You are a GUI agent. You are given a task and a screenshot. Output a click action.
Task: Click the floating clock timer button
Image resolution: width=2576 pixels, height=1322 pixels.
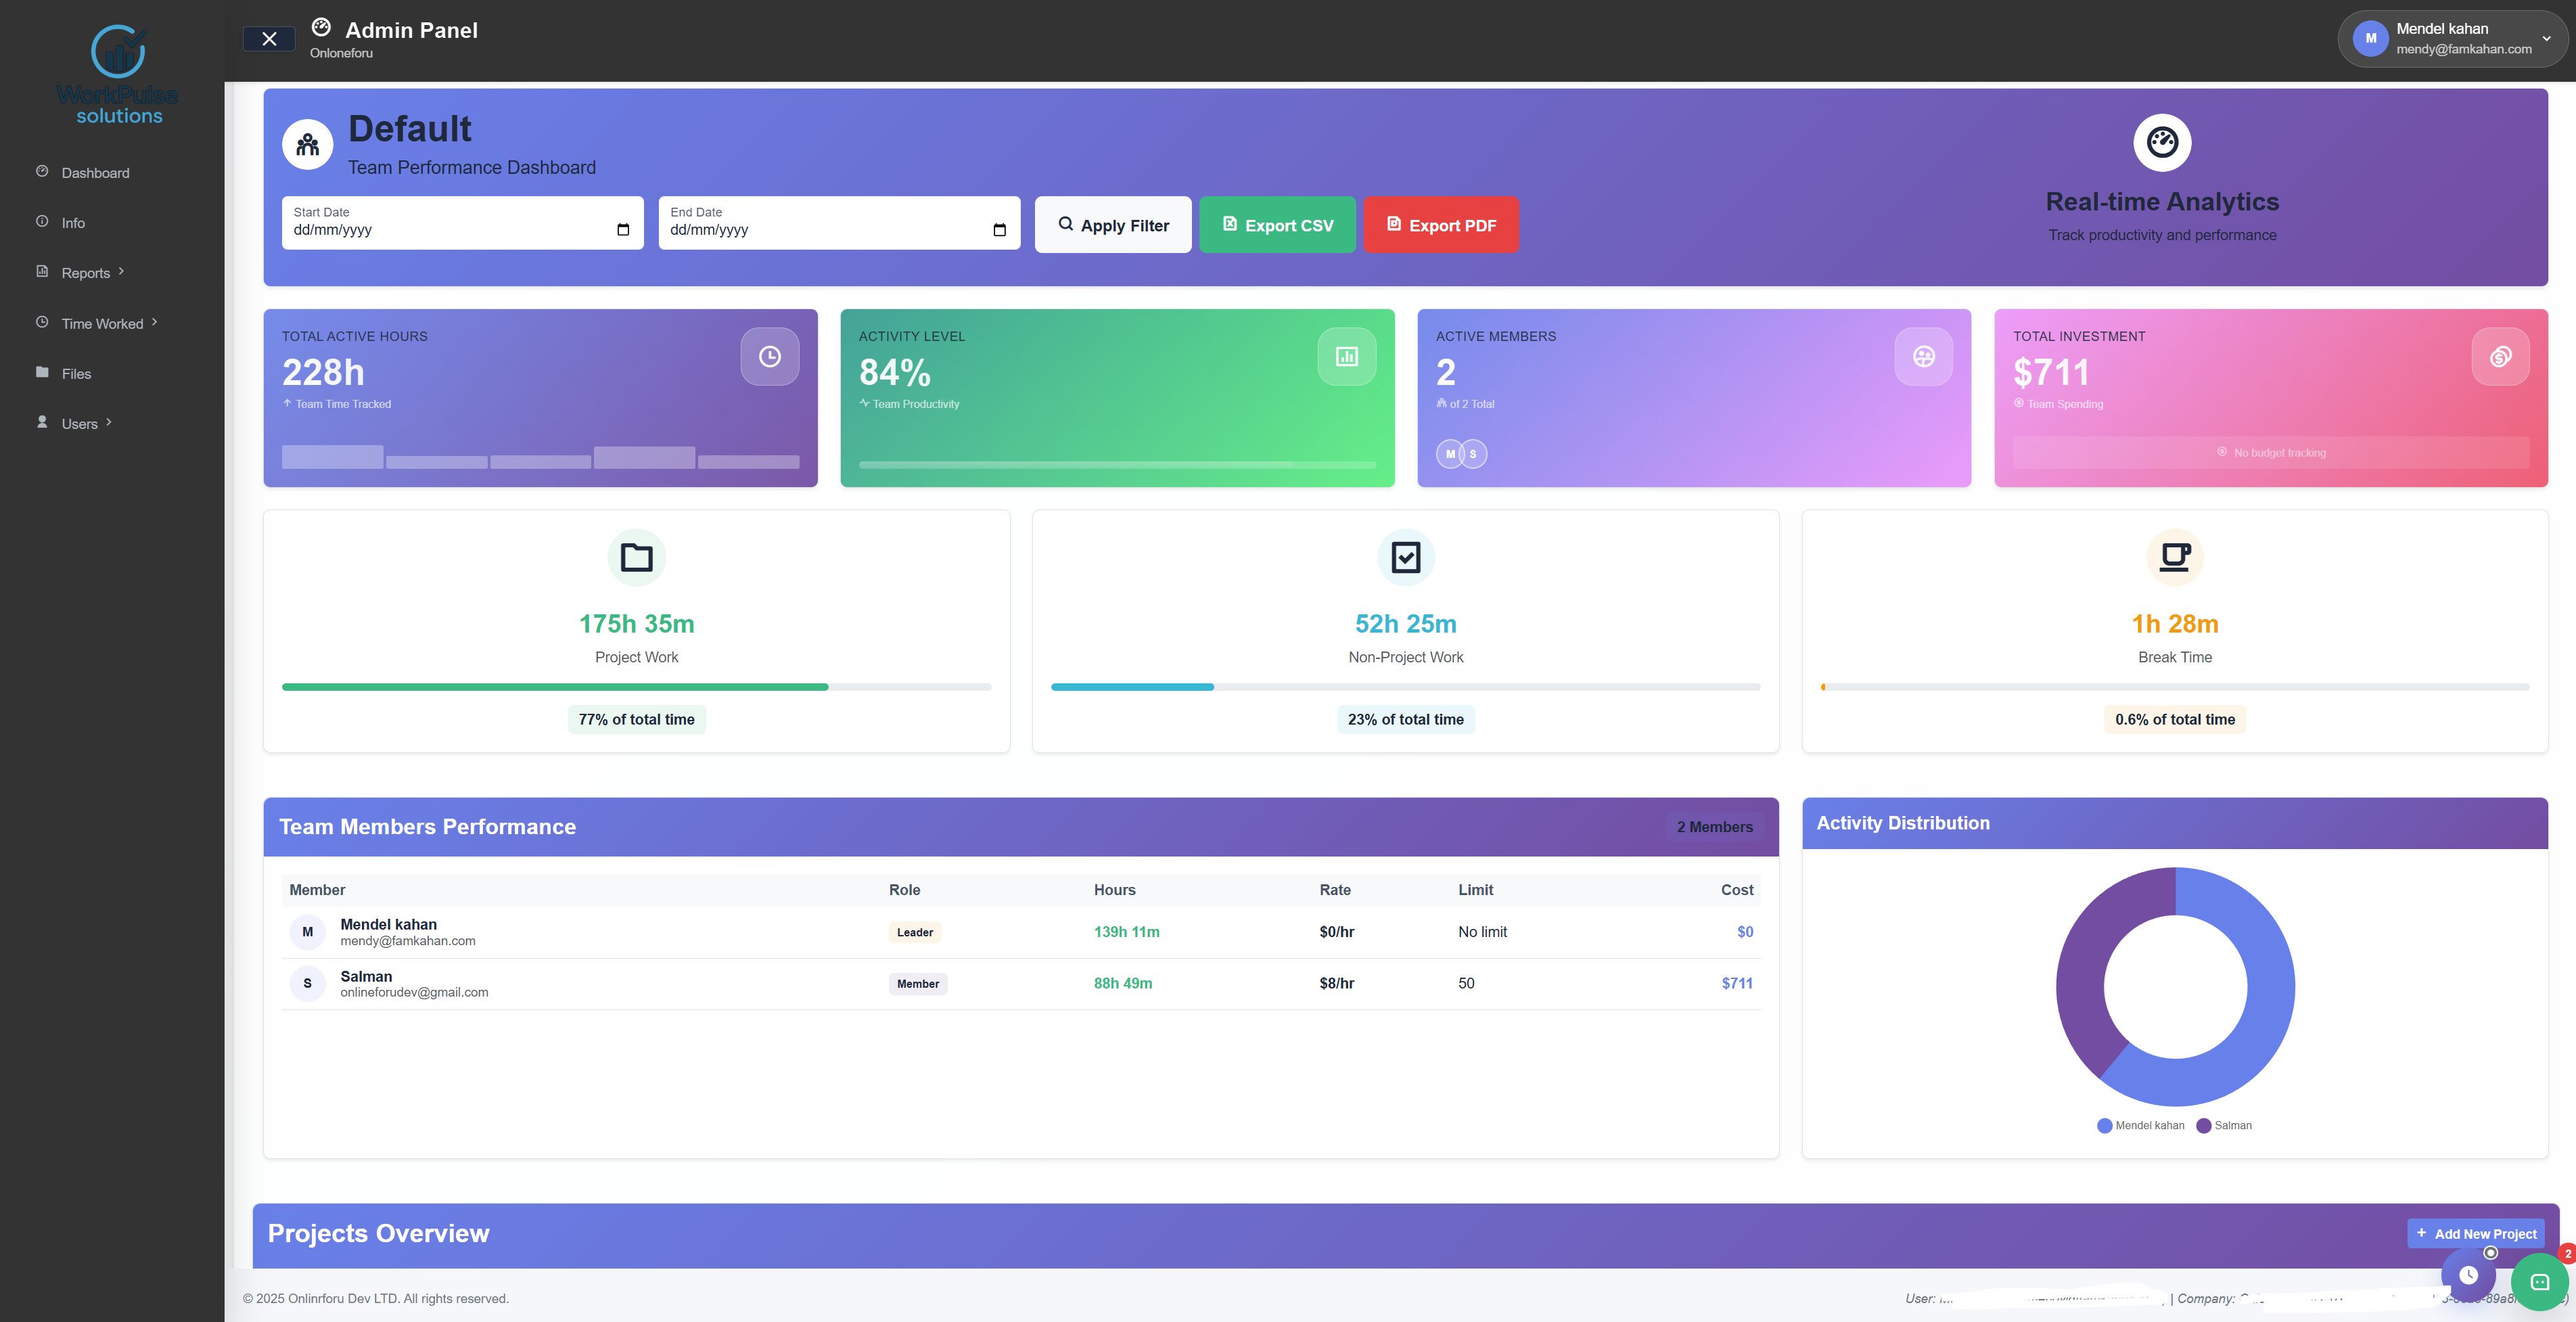tap(2468, 1275)
